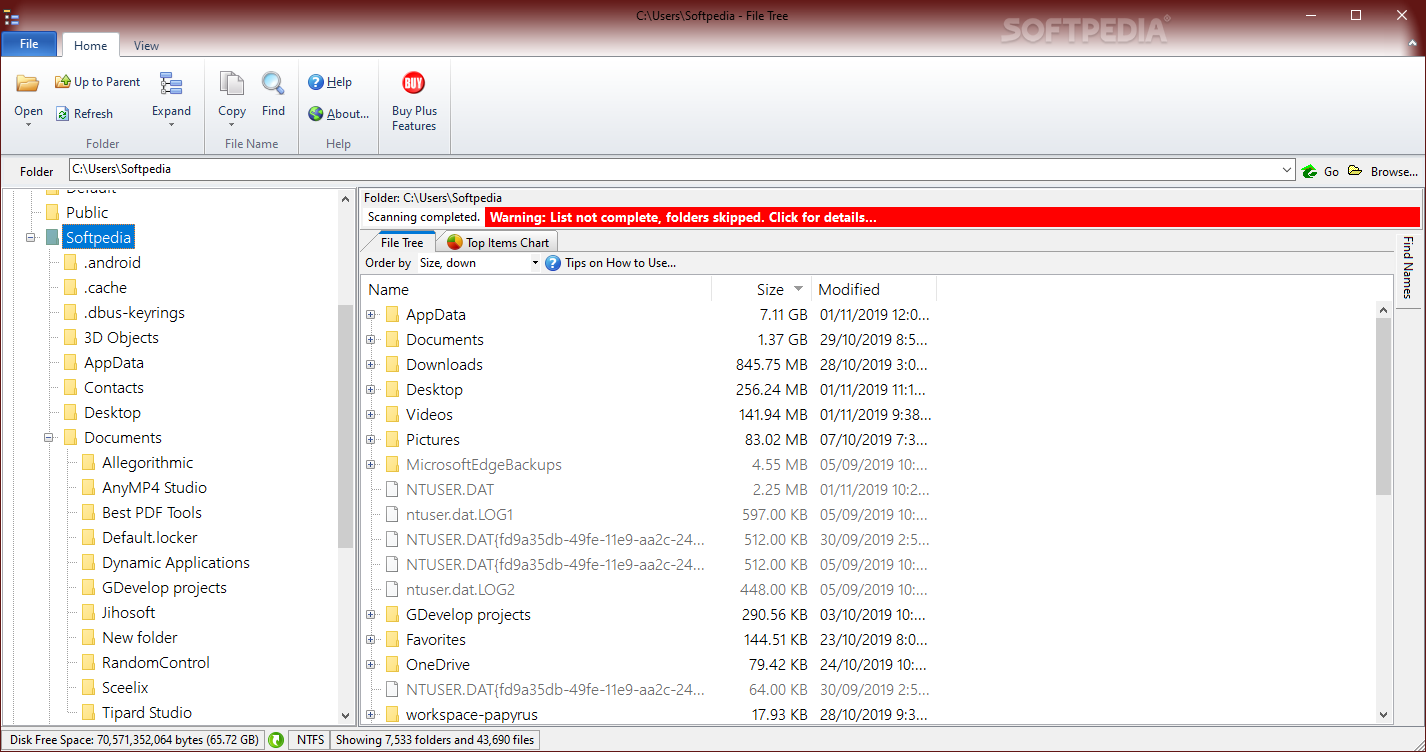The width and height of the screenshot is (1426, 752).
Task: Open the About globe icon
Action: click(x=316, y=114)
